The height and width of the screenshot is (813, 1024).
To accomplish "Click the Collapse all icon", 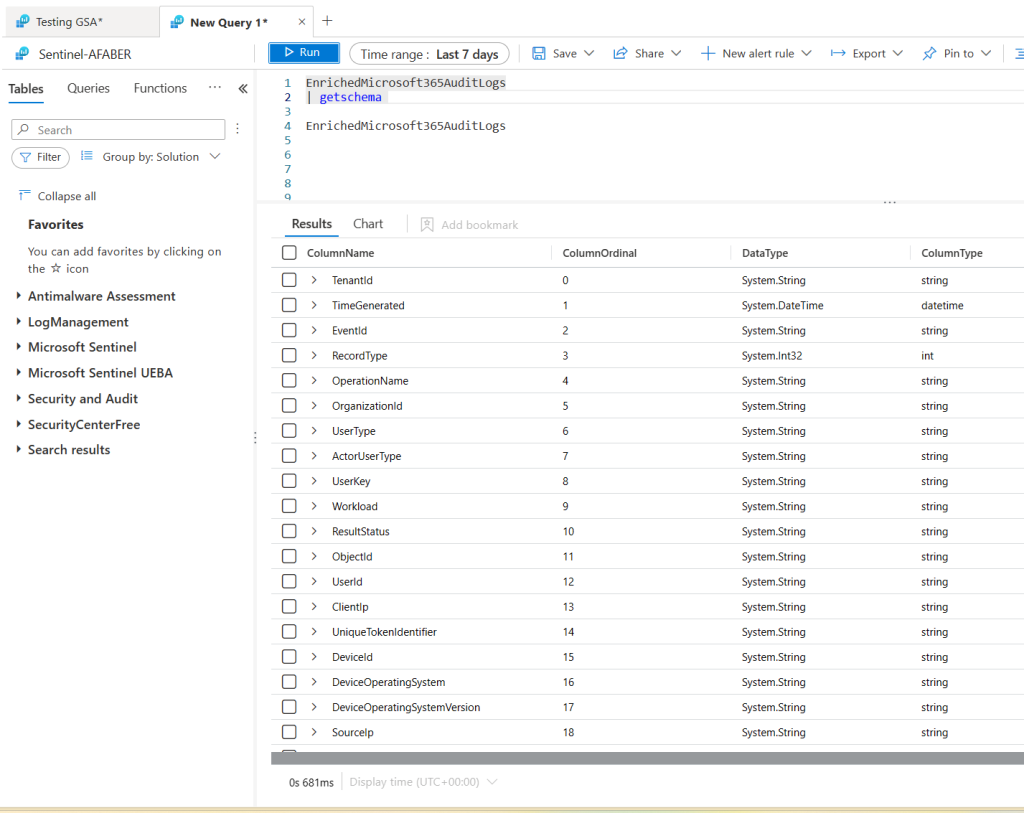I will (25, 196).
